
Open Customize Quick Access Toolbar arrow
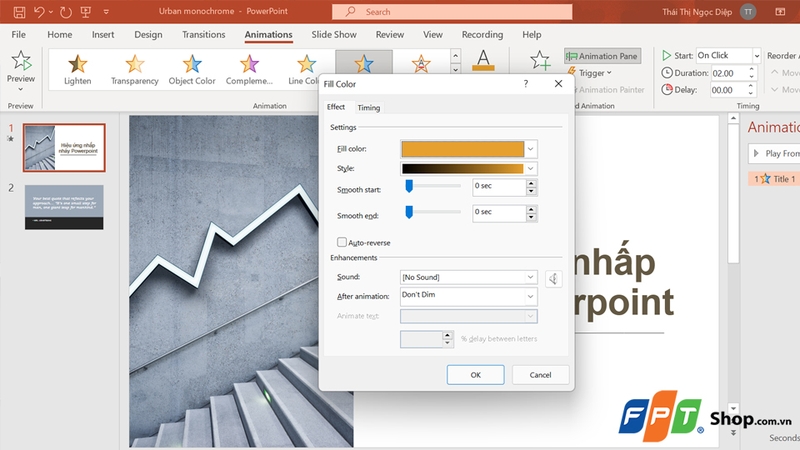tap(106, 12)
